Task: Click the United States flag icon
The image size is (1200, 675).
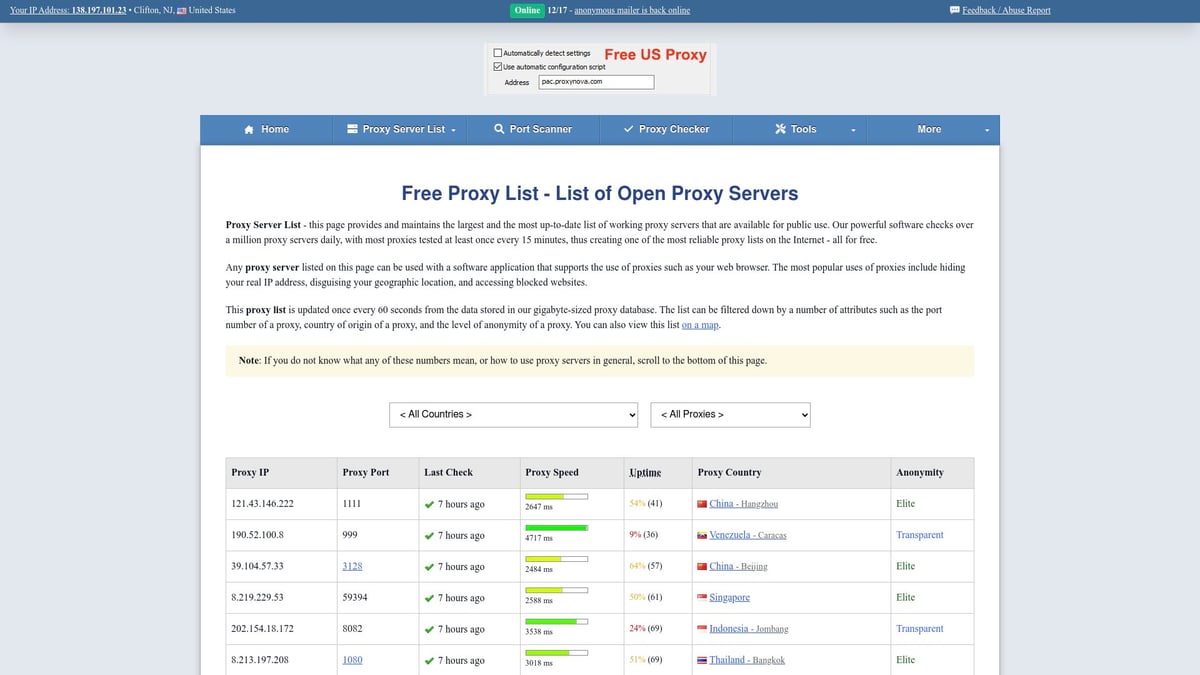Action: (x=180, y=10)
